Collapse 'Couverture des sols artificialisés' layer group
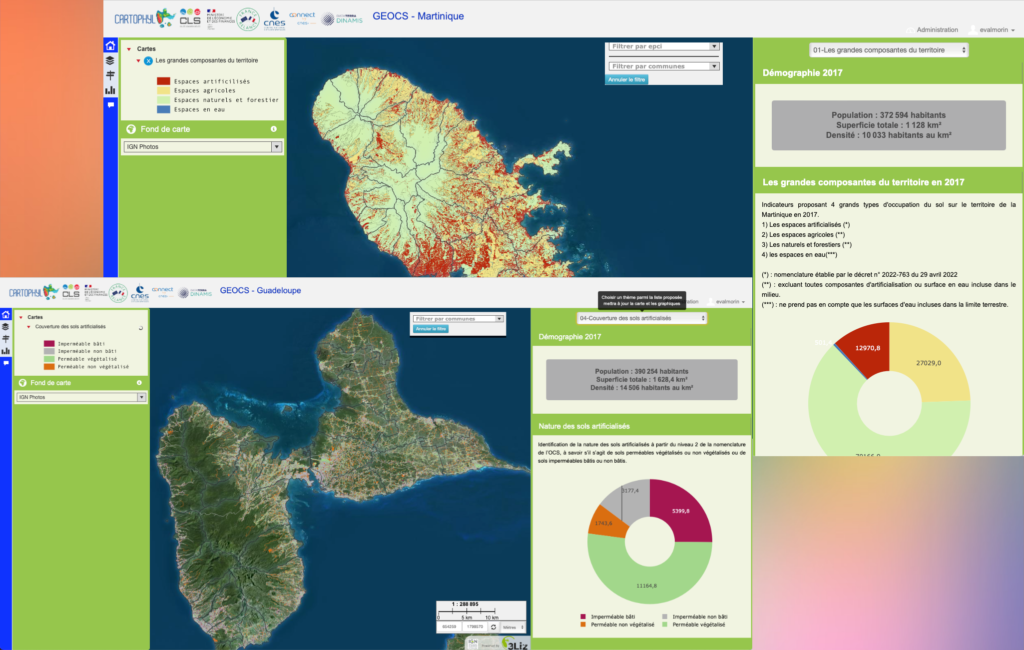1024x650 pixels. point(29,327)
